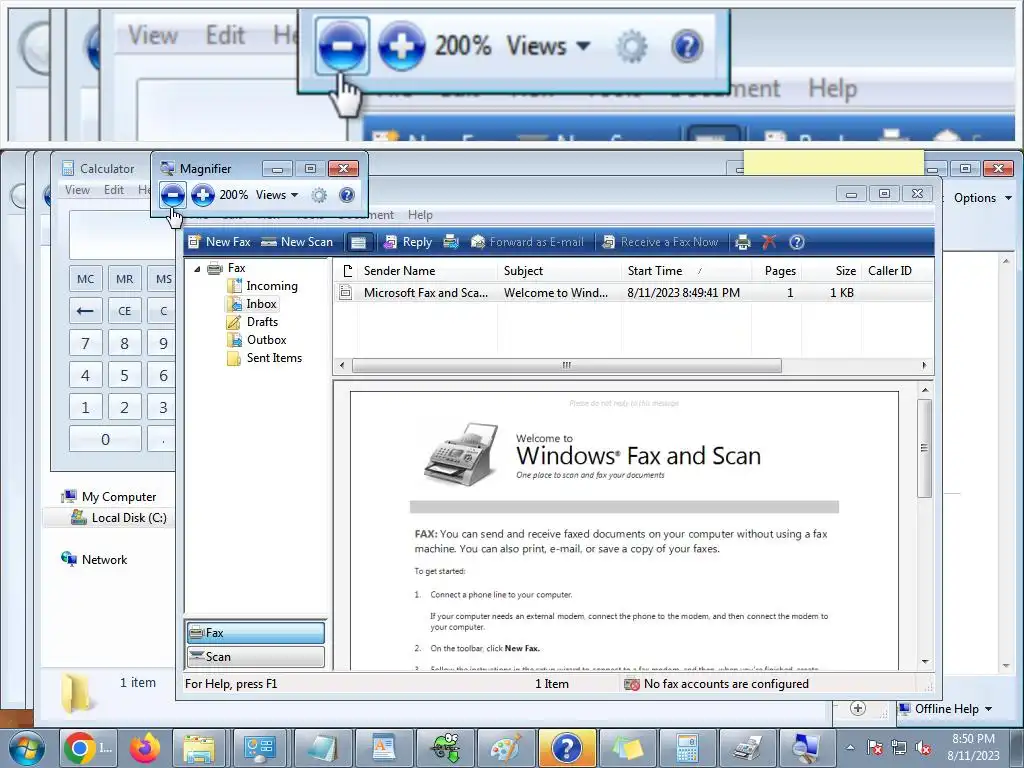Open Google Chrome from taskbar
The width and height of the screenshot is (1024, 768).
[88, 748]
